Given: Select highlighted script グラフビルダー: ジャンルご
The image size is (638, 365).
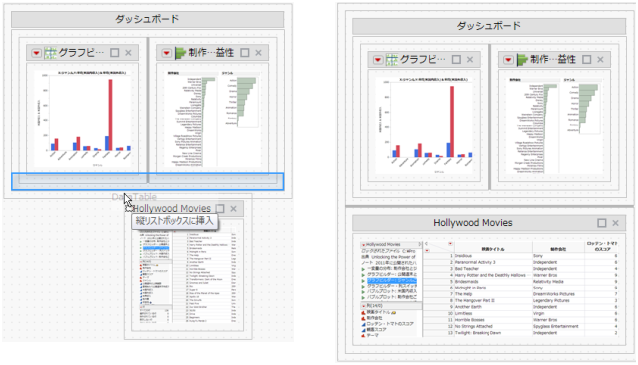Looking at the screenshot, I should 391,281.
